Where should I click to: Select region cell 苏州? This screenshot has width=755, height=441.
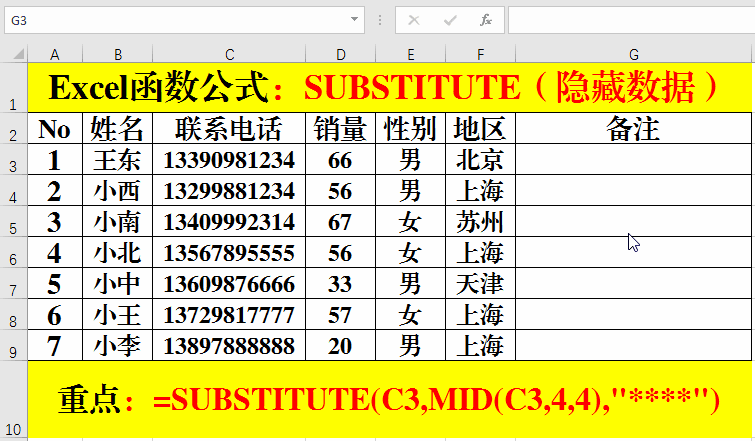click(x=481, y=221)
